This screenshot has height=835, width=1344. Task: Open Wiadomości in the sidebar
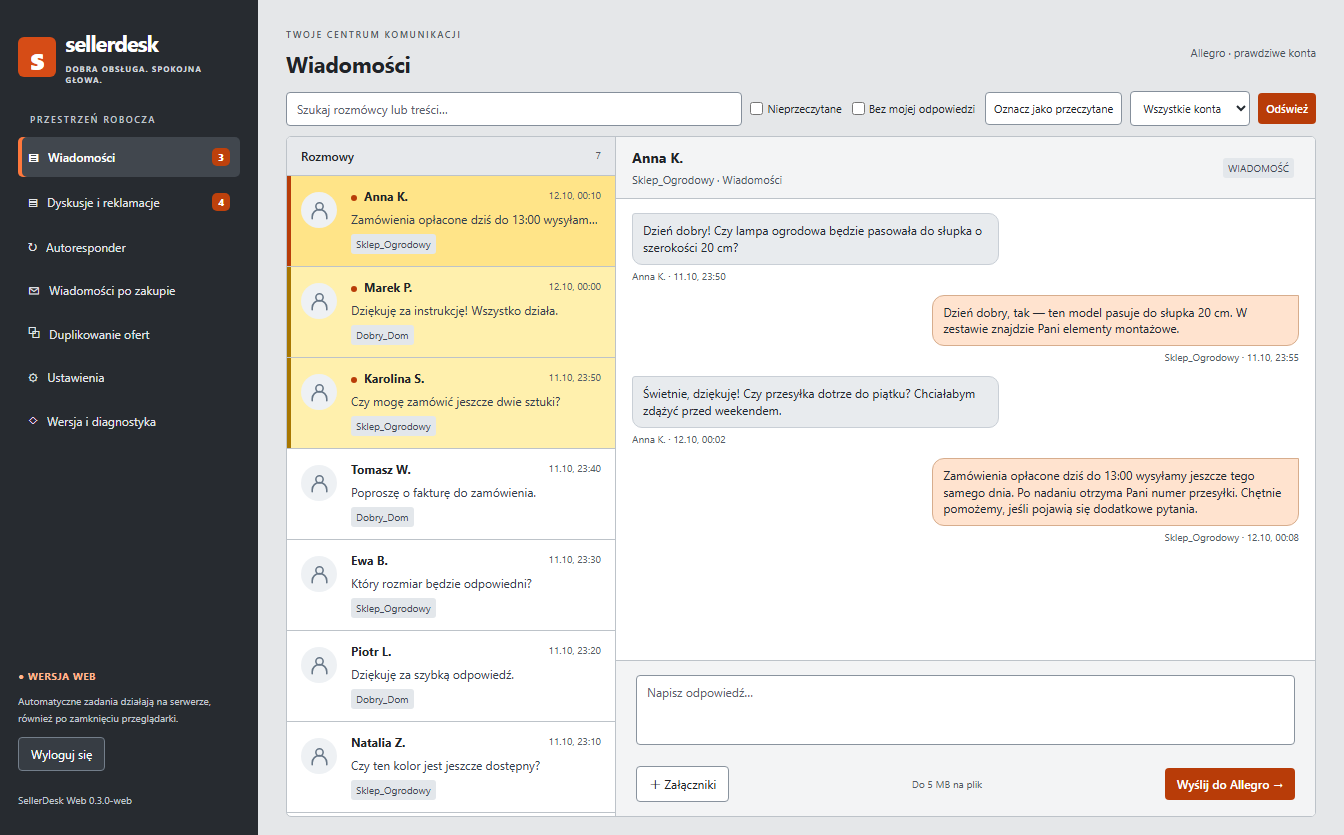click(129, 157)
